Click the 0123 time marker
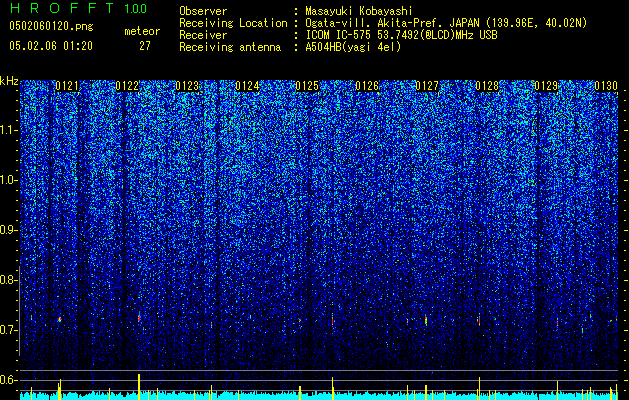The image size is (629, 400). [x=187, y=86]
